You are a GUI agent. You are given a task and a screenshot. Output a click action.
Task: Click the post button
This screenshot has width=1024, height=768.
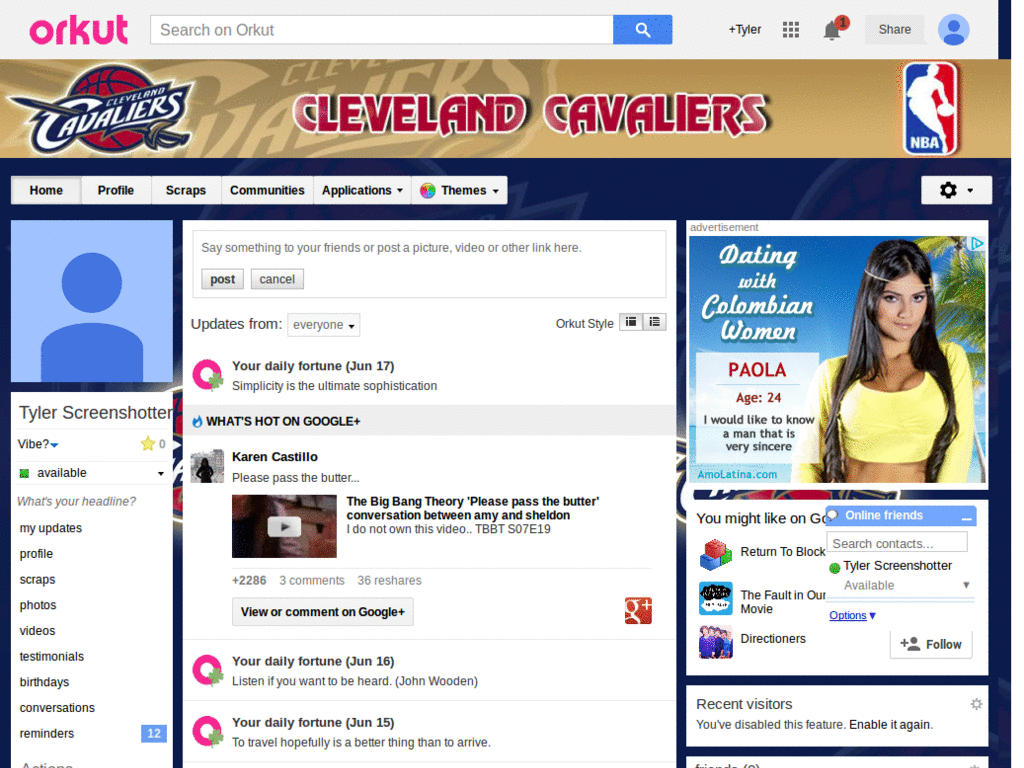[x=222, y=280]
